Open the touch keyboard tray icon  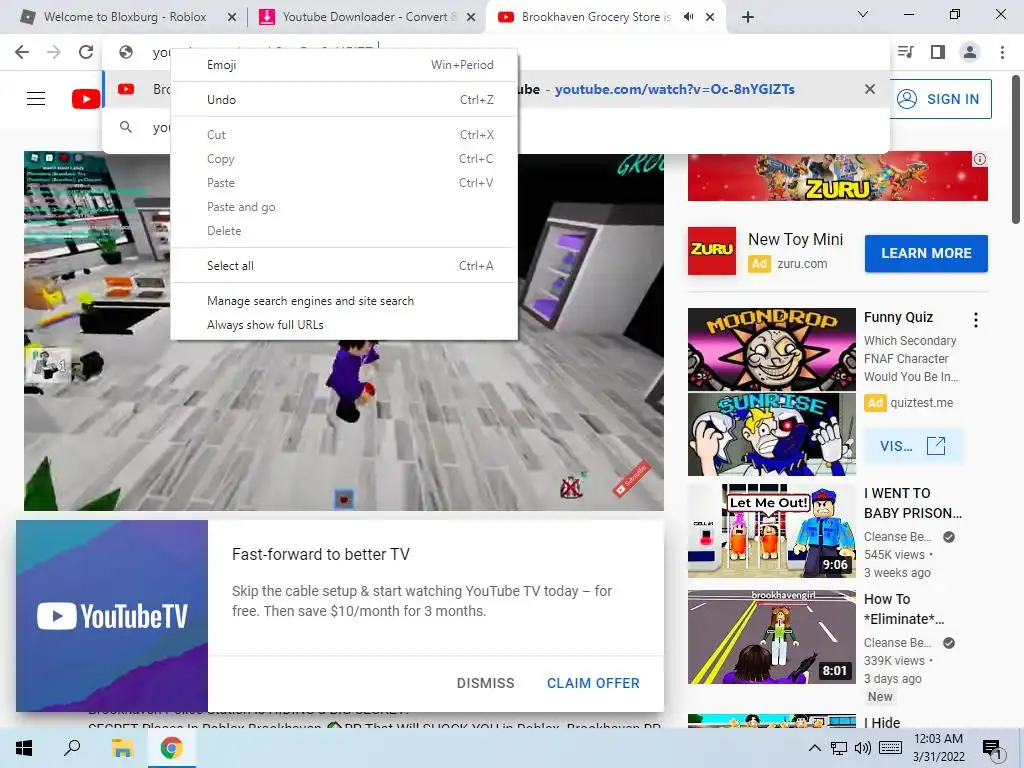click(x=891, y=748)
